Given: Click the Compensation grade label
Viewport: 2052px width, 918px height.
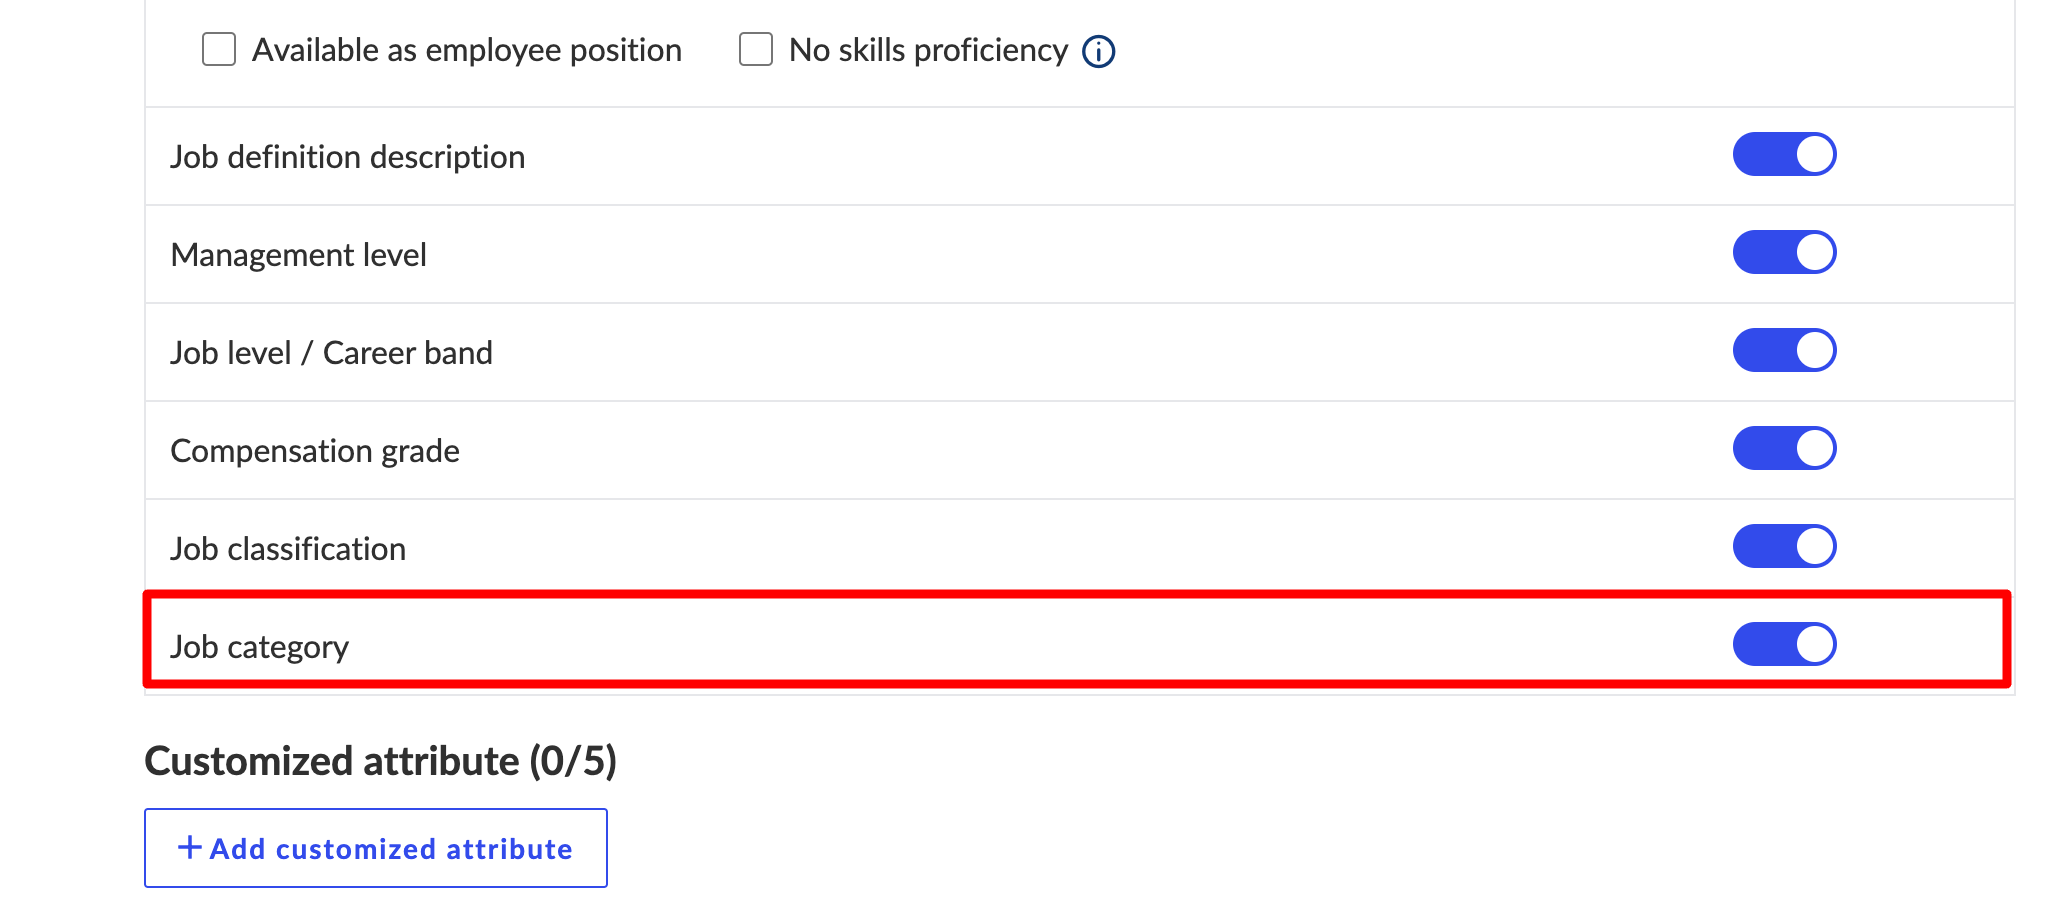Looking at the screenshot, I should point(315,451).
